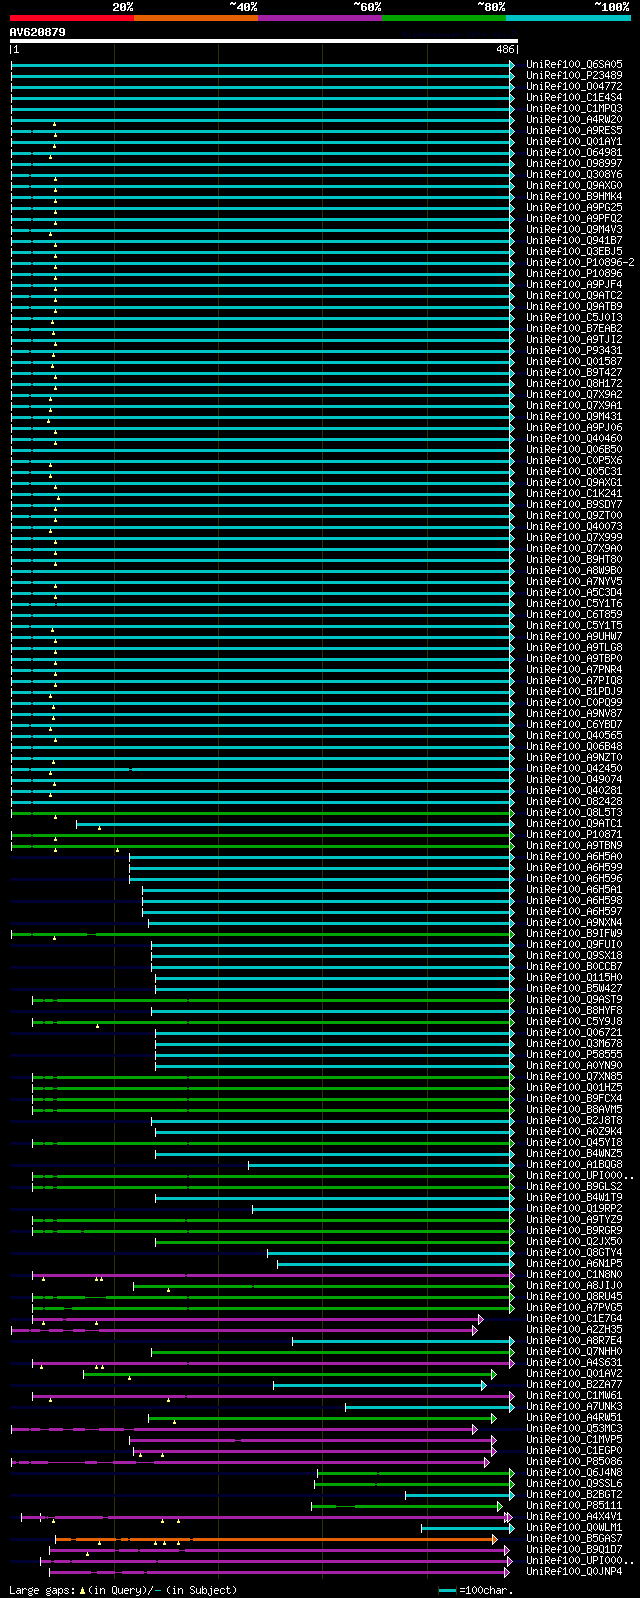Select UniRef100_C0P5X6 label
The image size is (640, 1598).
pos(574,460)
